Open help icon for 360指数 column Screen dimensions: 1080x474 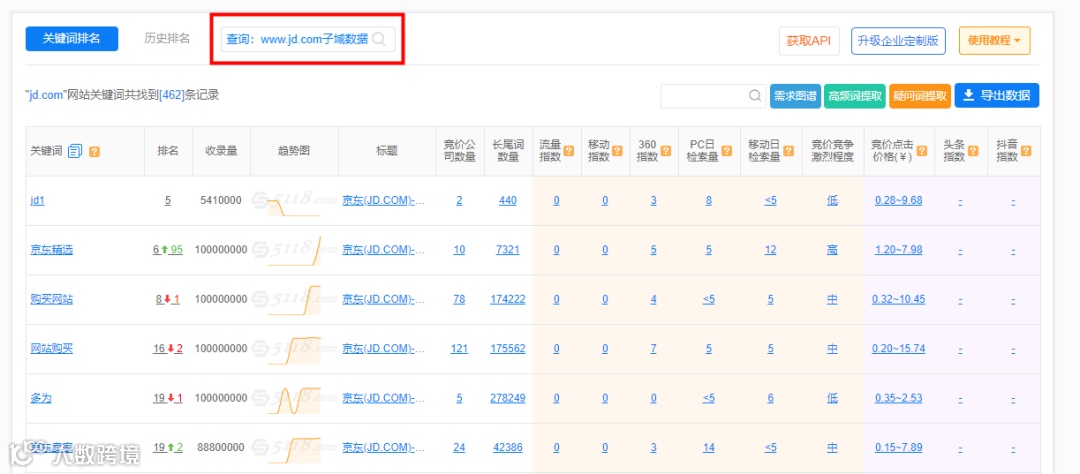pyautogui.click(x=665, y=151)
